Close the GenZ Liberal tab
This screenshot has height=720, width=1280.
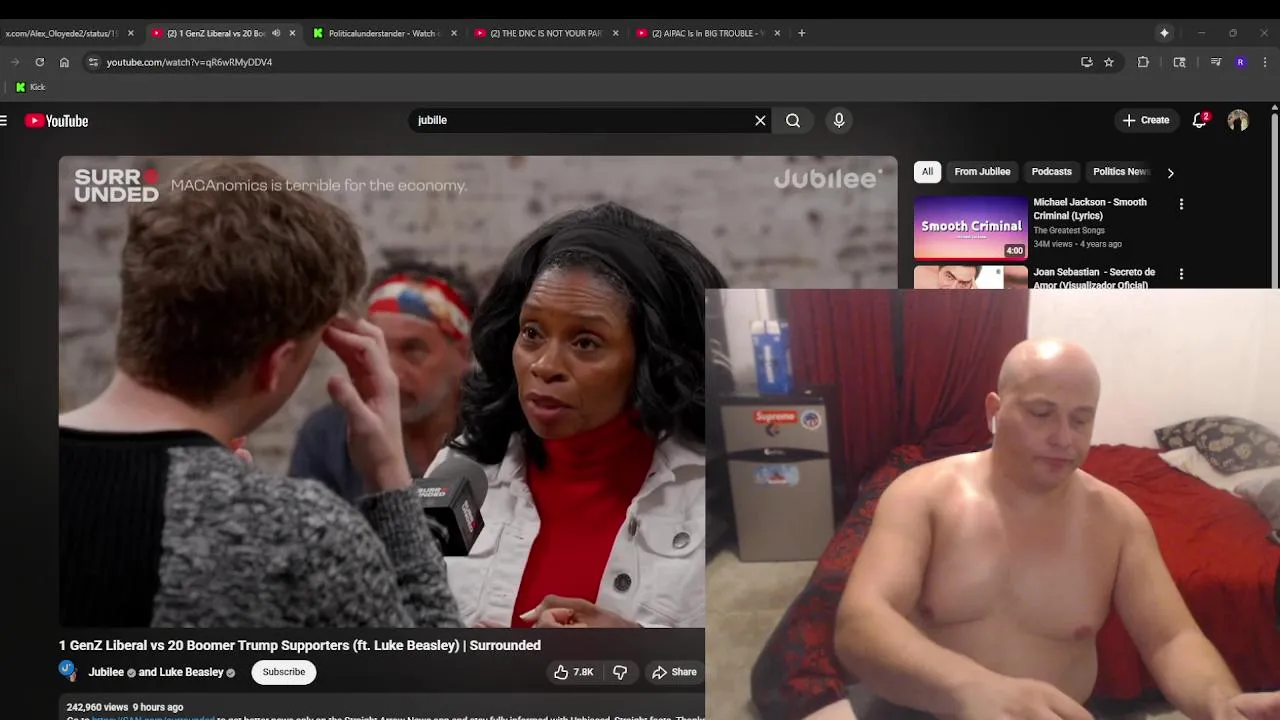coord(292,33)
